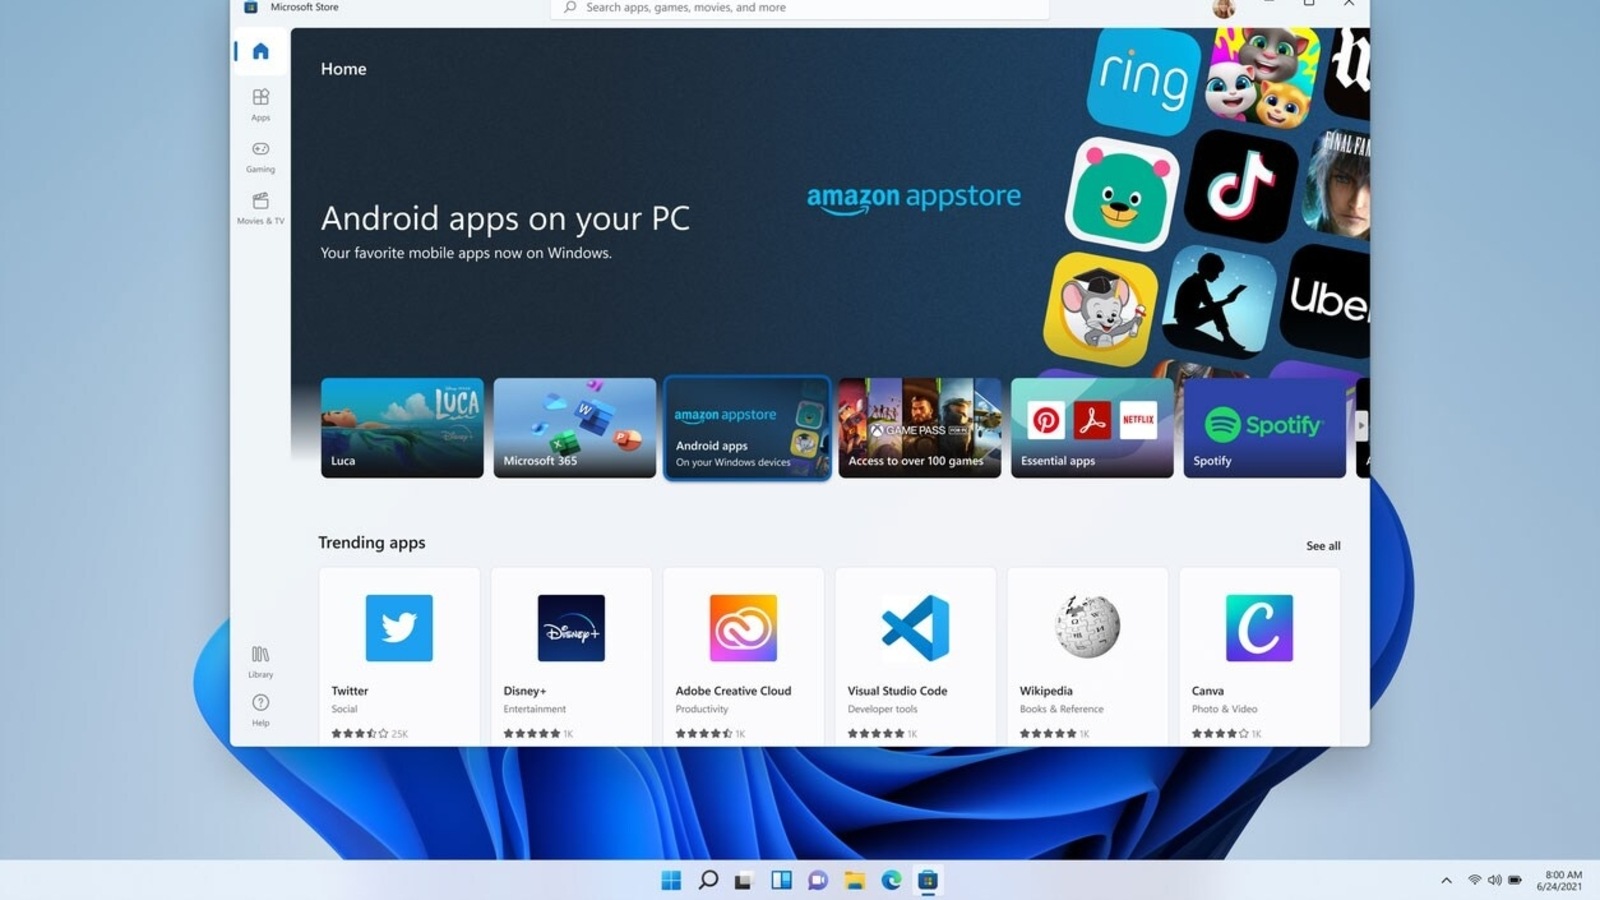Click the Wi-Fi icon in system tray
Image resolution: width=1600 pixels, height=900 pixels.
tap(1474, 880)
